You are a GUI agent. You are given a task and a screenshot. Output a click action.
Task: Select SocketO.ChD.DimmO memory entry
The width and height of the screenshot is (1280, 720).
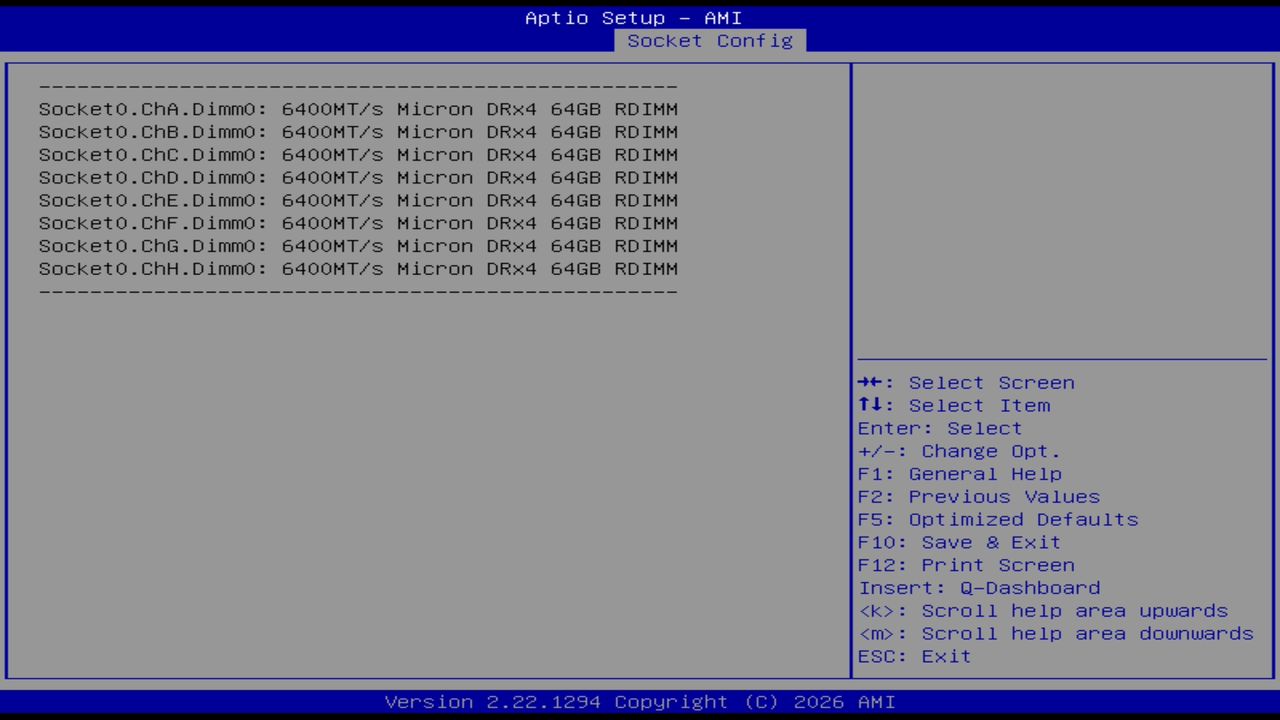358,177
